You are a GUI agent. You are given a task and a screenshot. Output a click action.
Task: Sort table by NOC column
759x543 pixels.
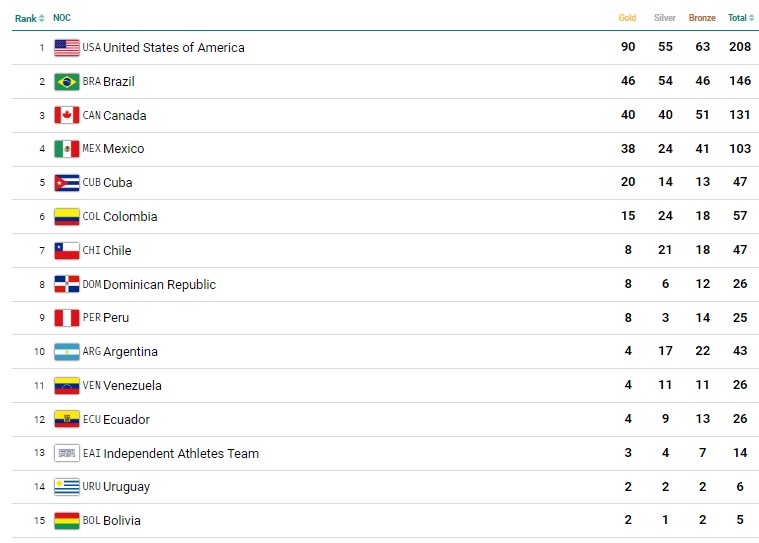point(62,18)
